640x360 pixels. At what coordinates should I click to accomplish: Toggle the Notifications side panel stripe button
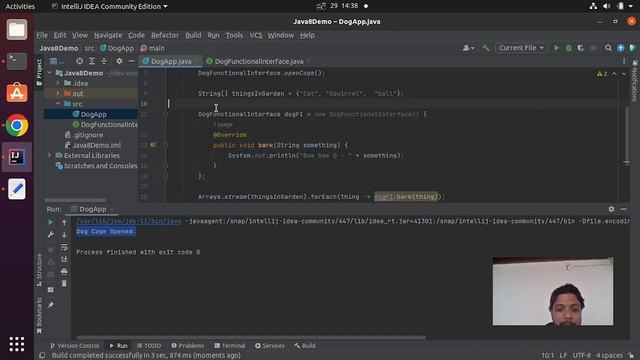click(635, 80)
